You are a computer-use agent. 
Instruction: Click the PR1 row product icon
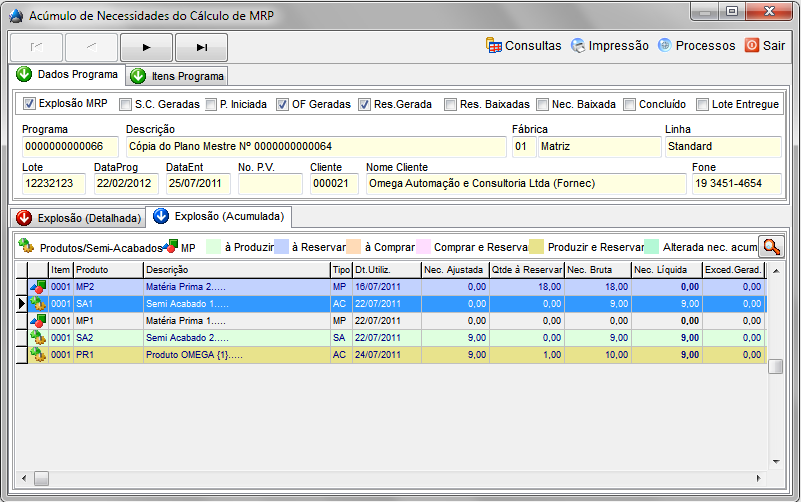(38, 354)
